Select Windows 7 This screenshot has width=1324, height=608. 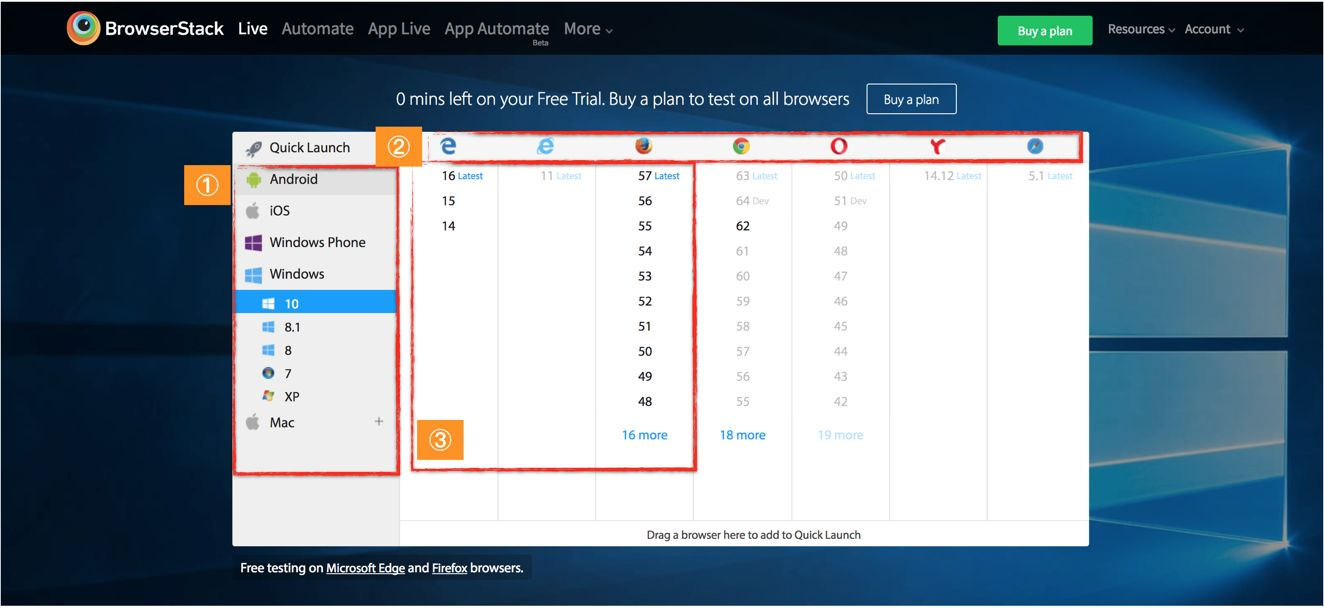click(315, 373)
